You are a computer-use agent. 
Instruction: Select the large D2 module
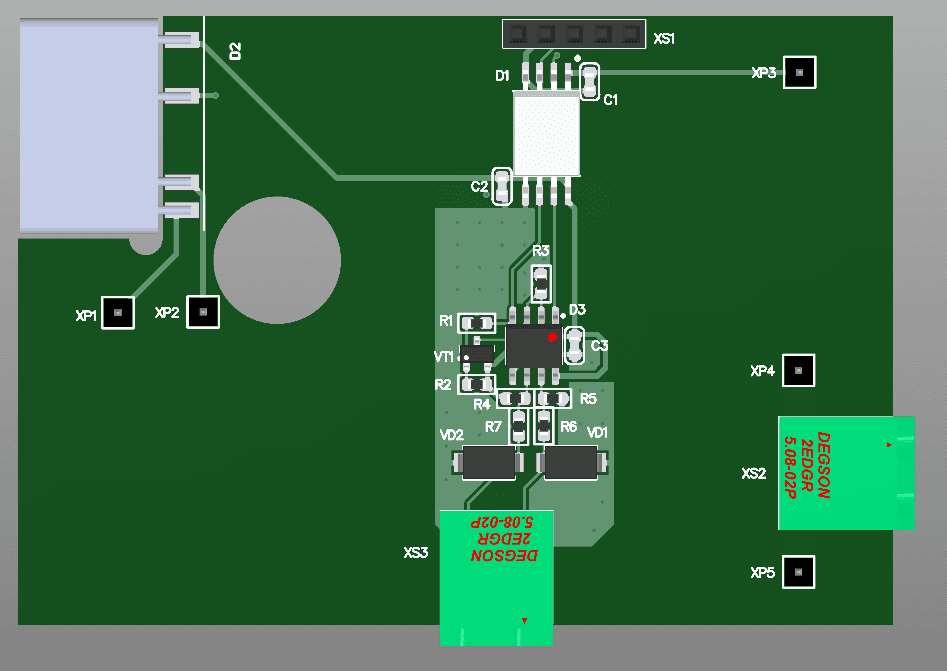click(x=89, y=125)
